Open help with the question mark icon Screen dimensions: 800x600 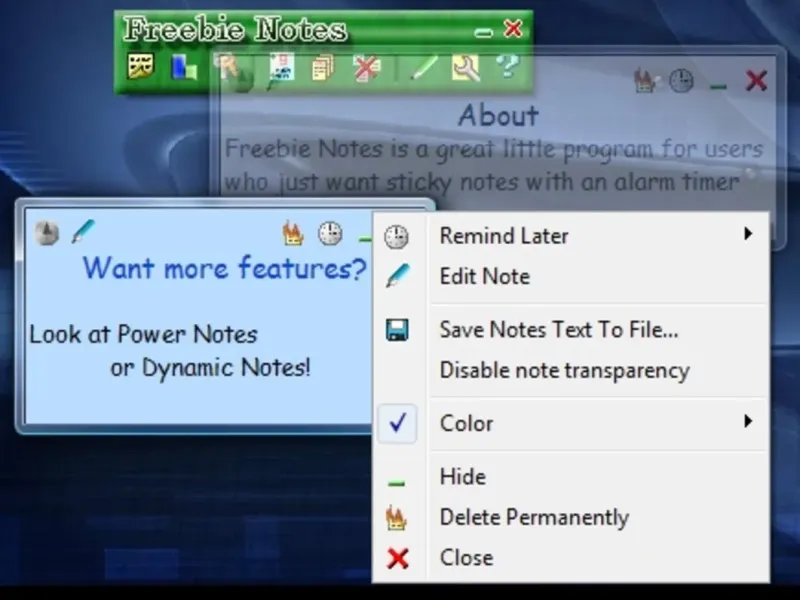[x=508, y=67]
